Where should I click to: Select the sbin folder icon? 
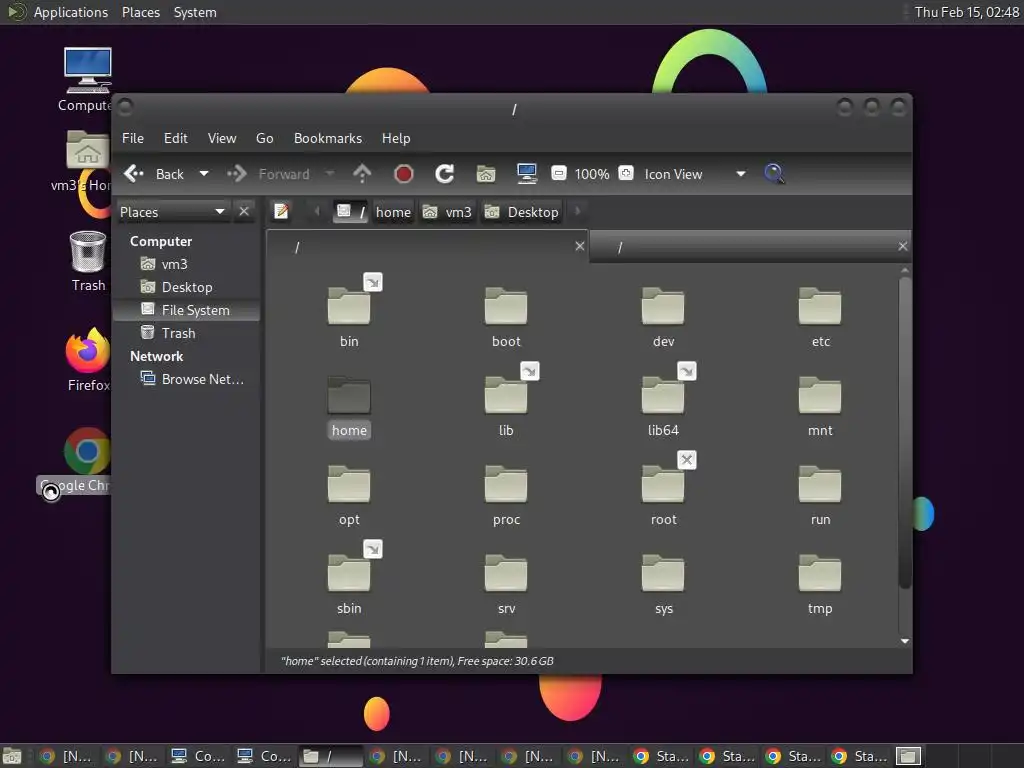349,573
